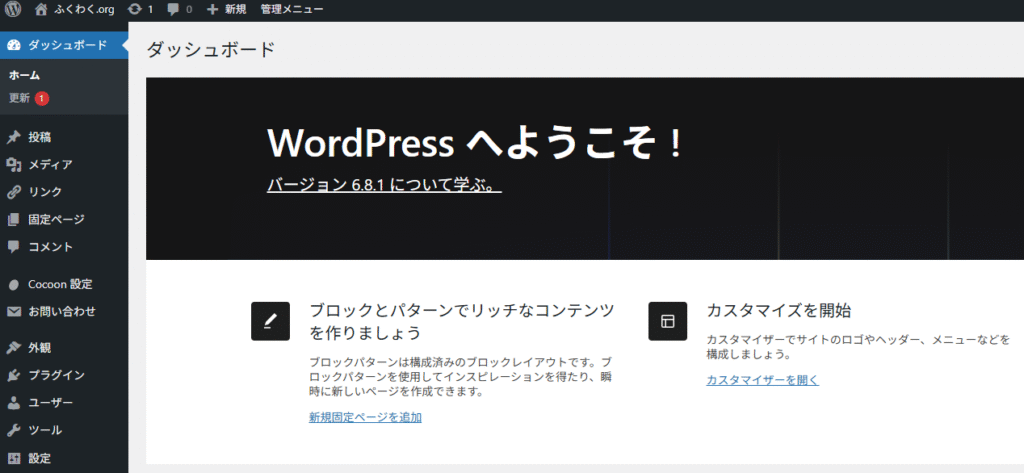Click the コメント bubble icon in sidebar

tap(14, 247)
